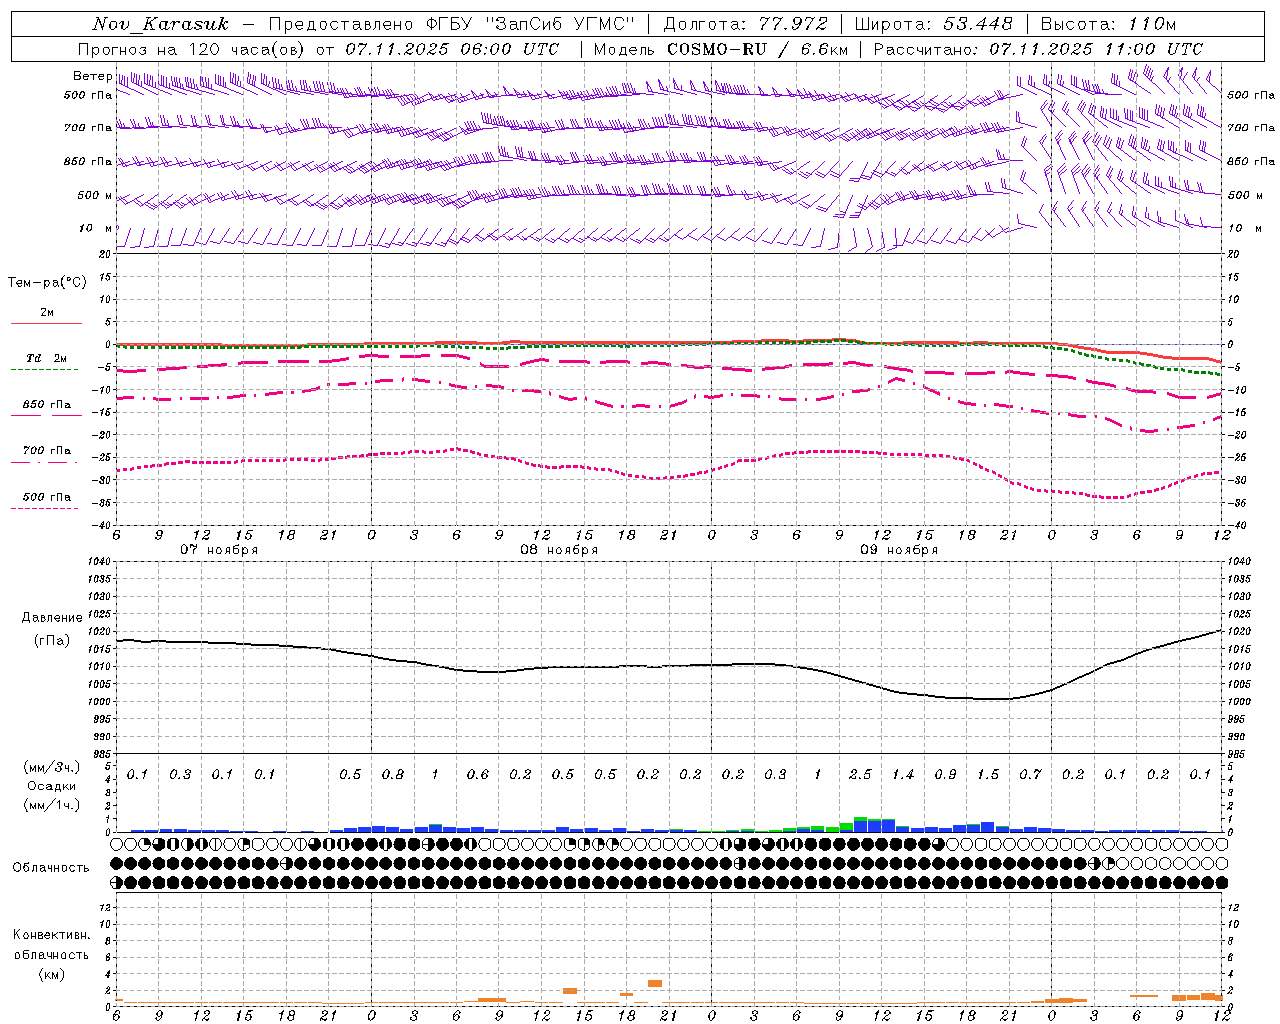Click the 0.9 precipitation value
This screenshot has height=1024, width=1280.
pyautogui.click(x=945, y=775)
